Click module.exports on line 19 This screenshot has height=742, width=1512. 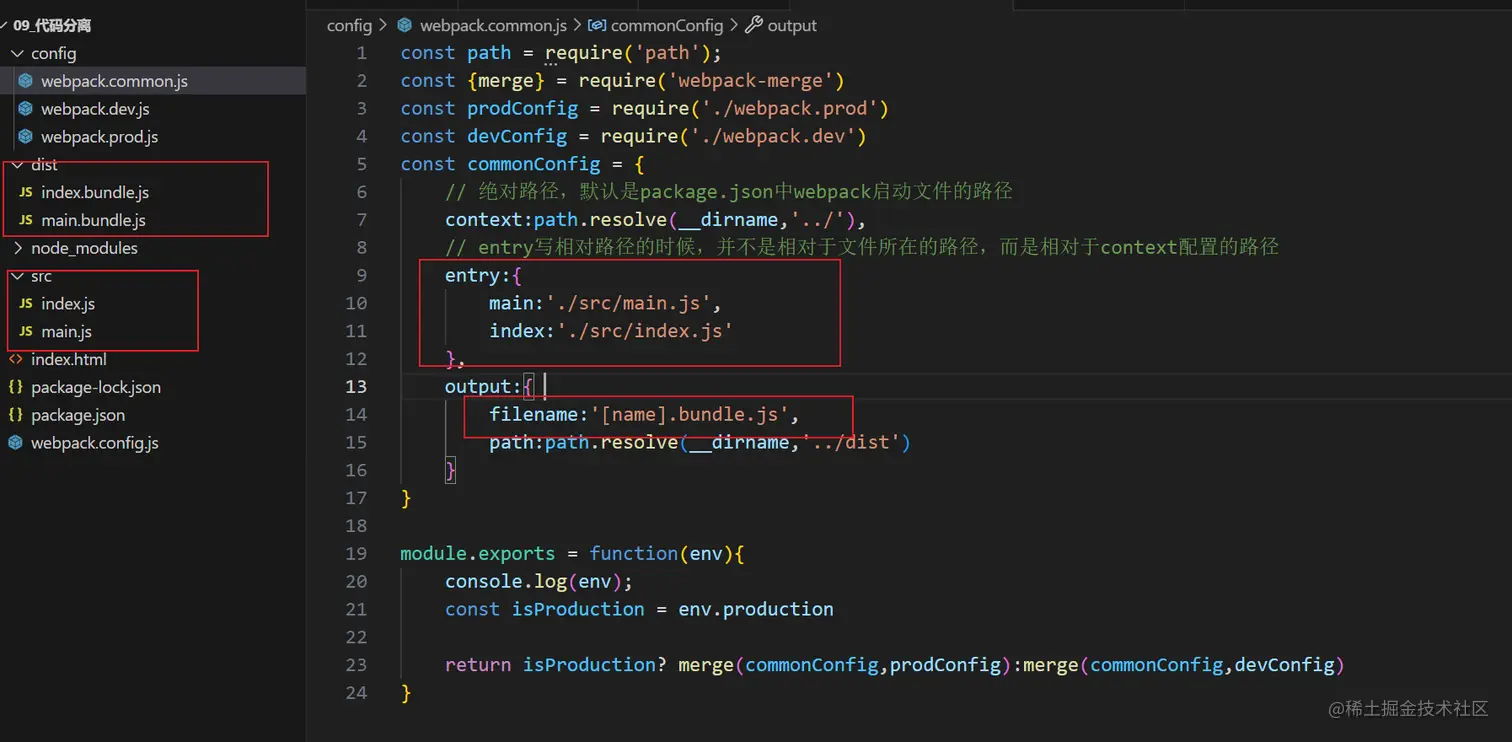pos(478,553)
